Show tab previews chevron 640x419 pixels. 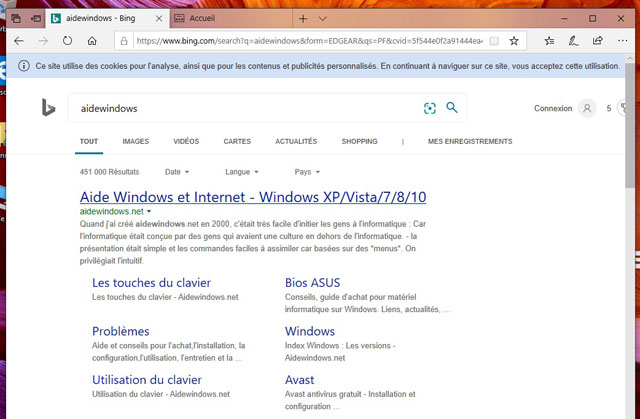[322, 18]
